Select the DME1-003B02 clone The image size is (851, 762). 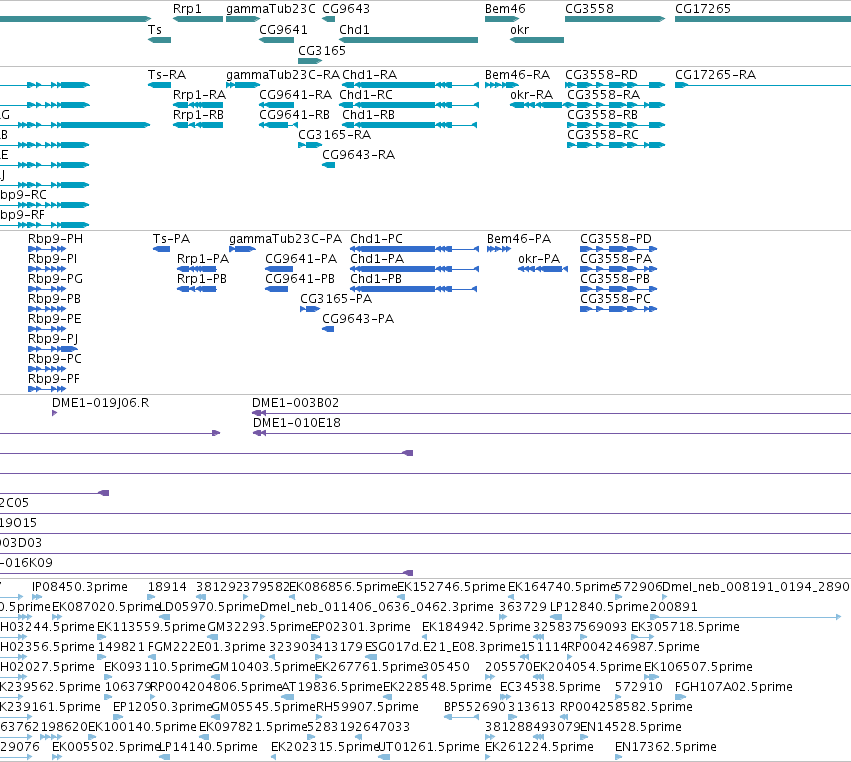[x=551, y=413]
